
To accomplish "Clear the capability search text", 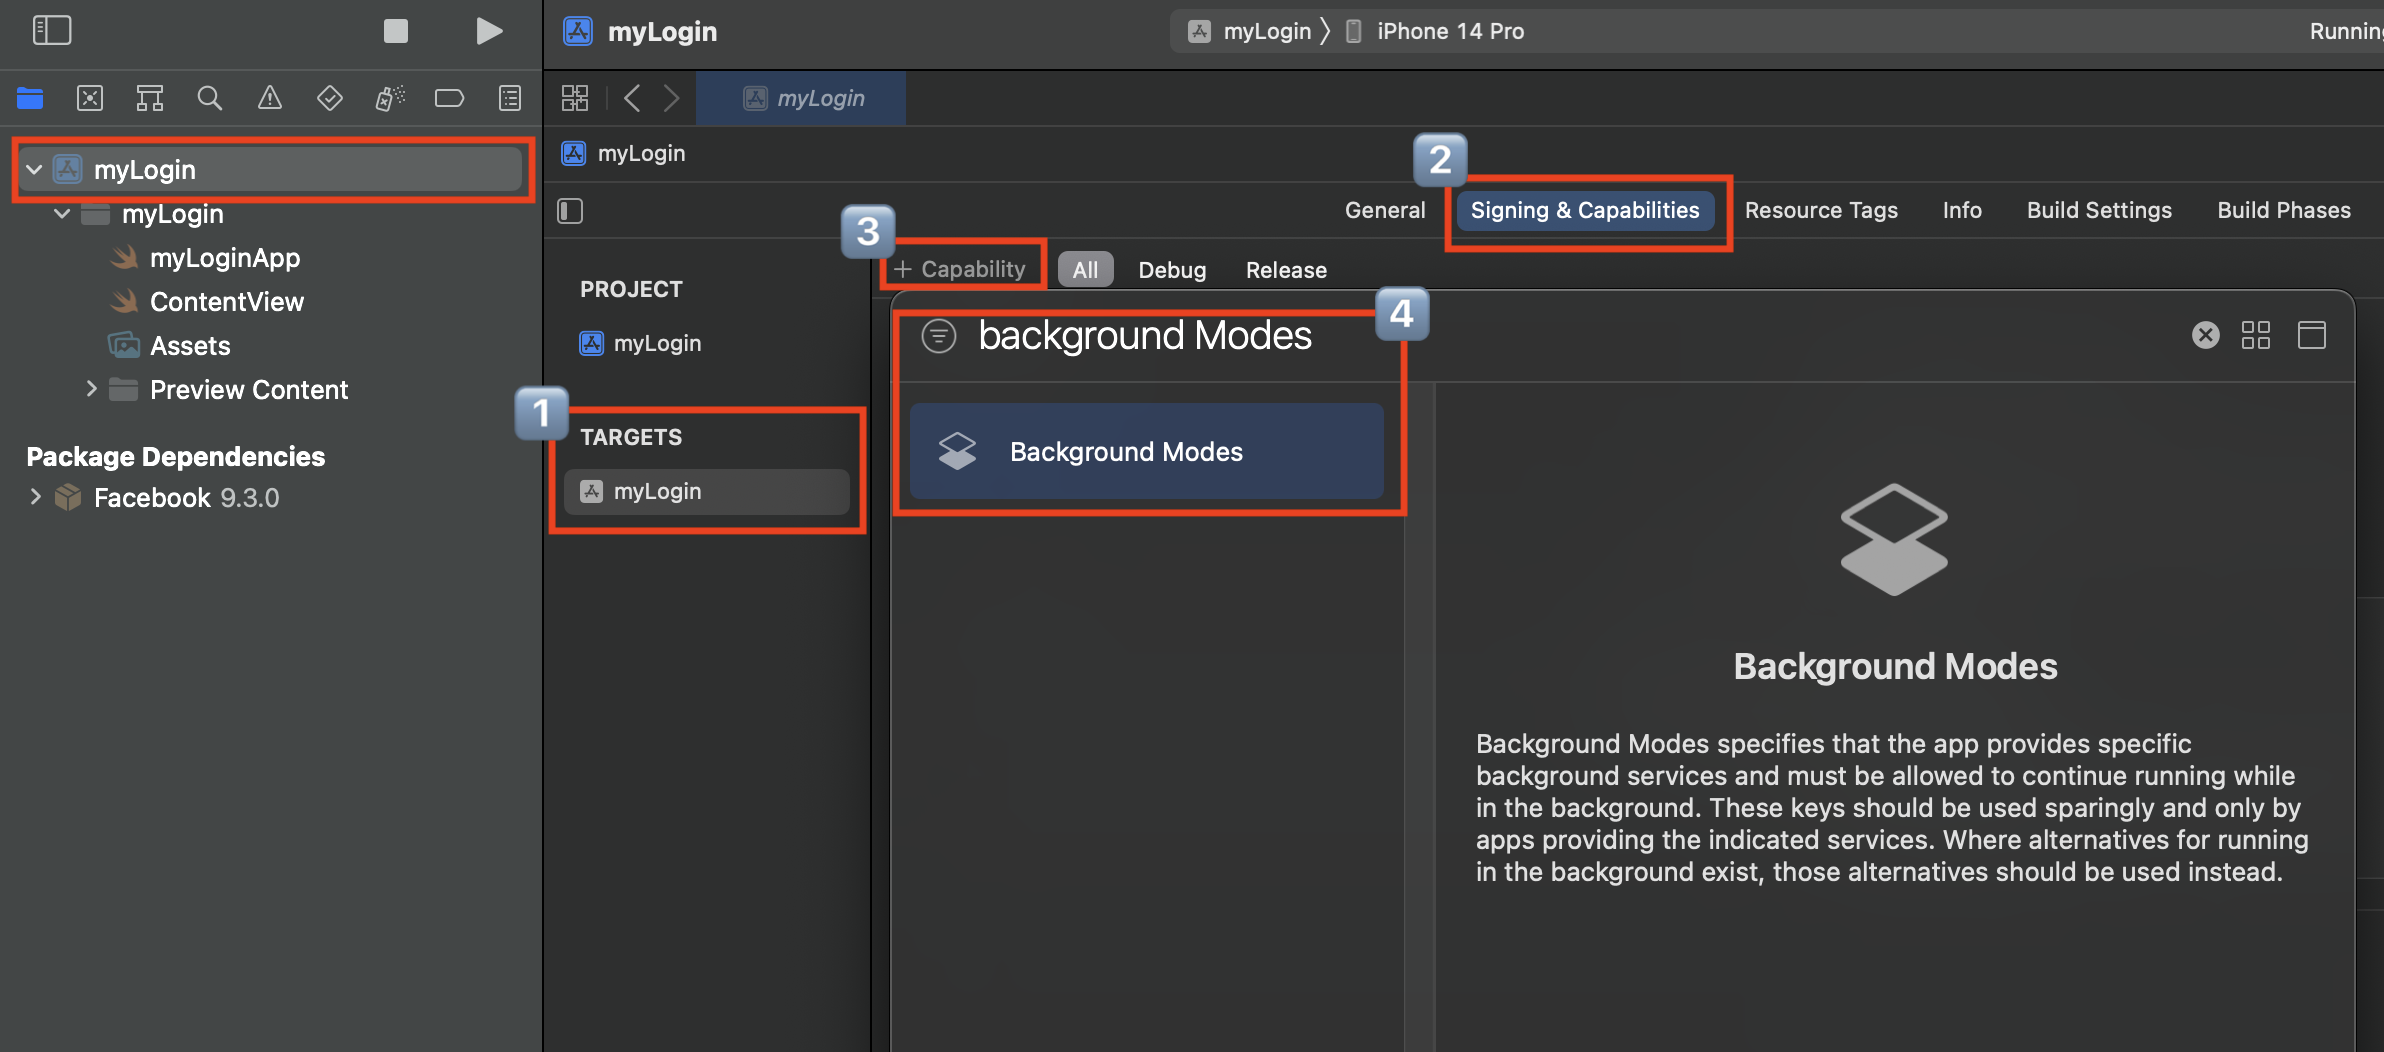I will (x=2205, y=335).
